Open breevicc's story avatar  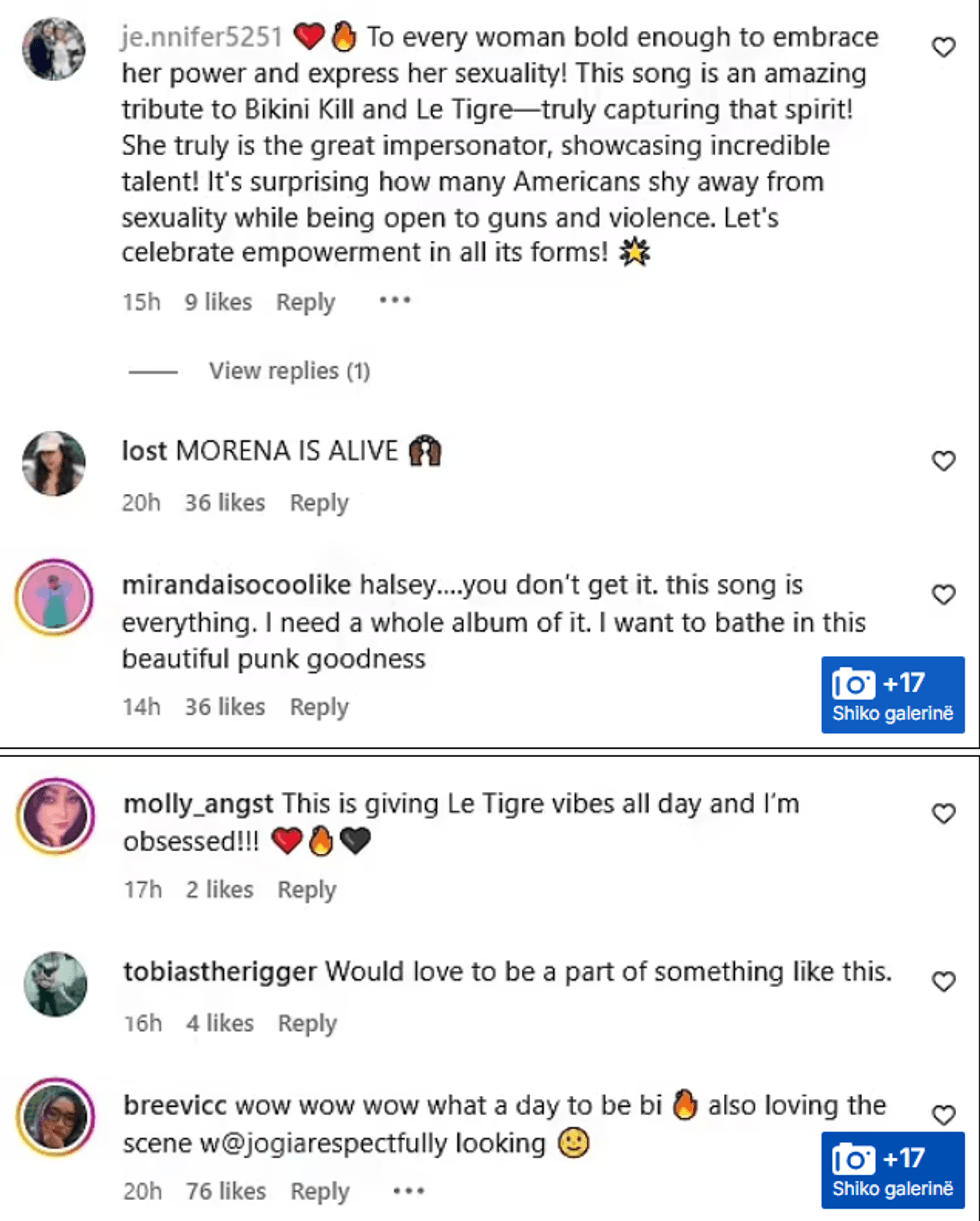(53, 1117)
